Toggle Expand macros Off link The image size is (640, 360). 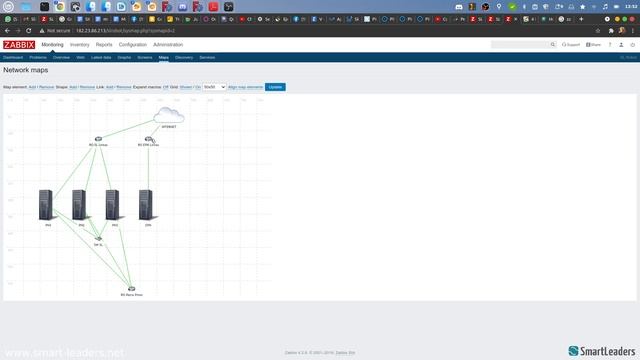[165, 87]
